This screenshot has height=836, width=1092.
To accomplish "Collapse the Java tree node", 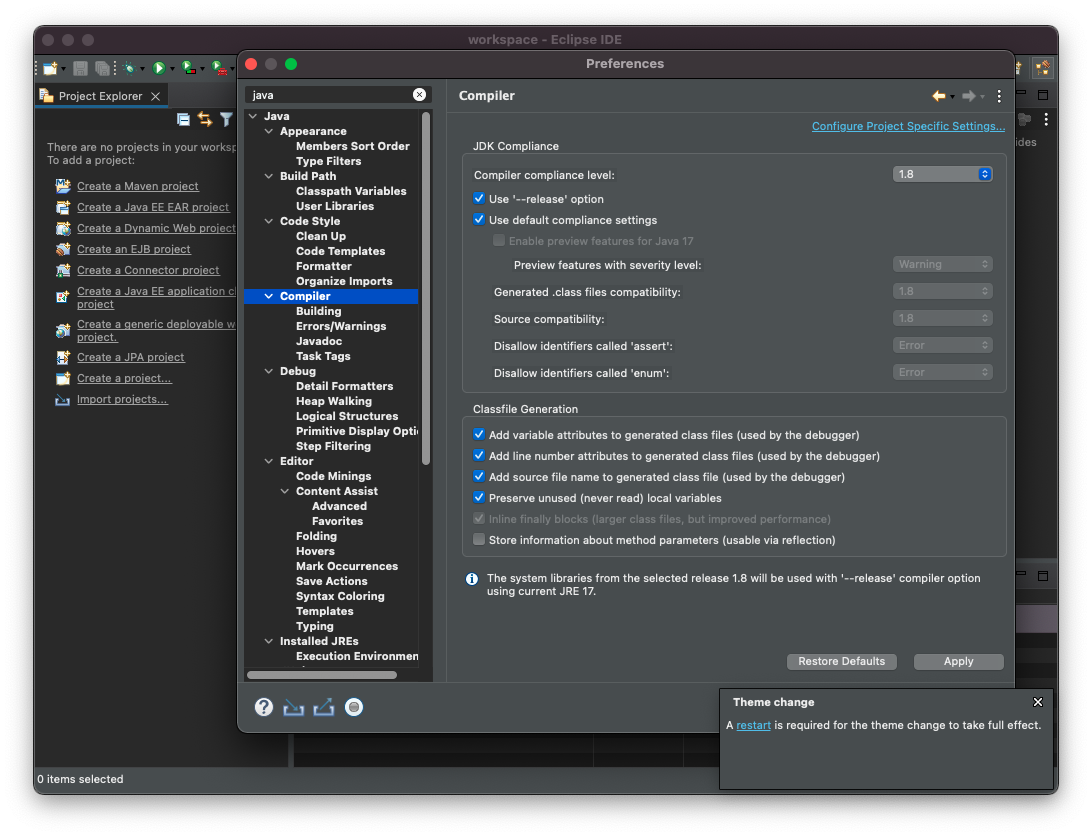I will (253, 116).
